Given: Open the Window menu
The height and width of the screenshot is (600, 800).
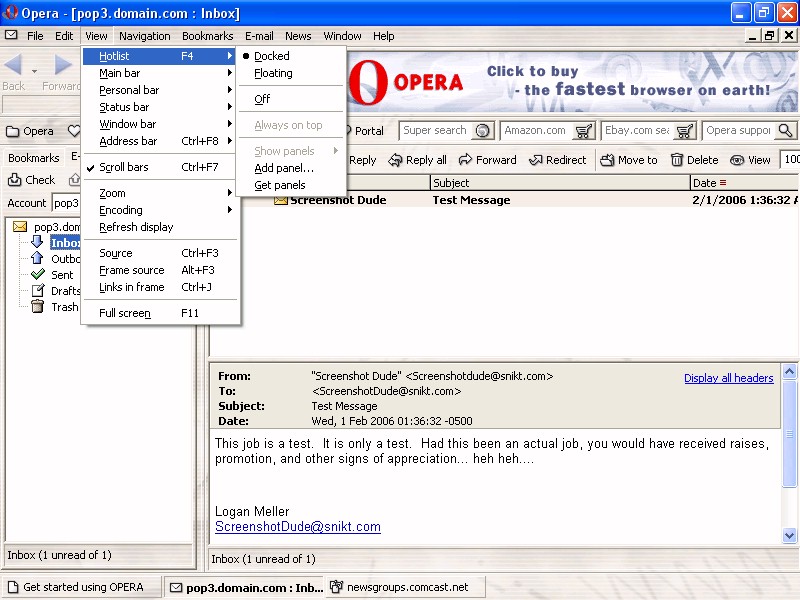Looking at the screenshot, I should [342, 36].
